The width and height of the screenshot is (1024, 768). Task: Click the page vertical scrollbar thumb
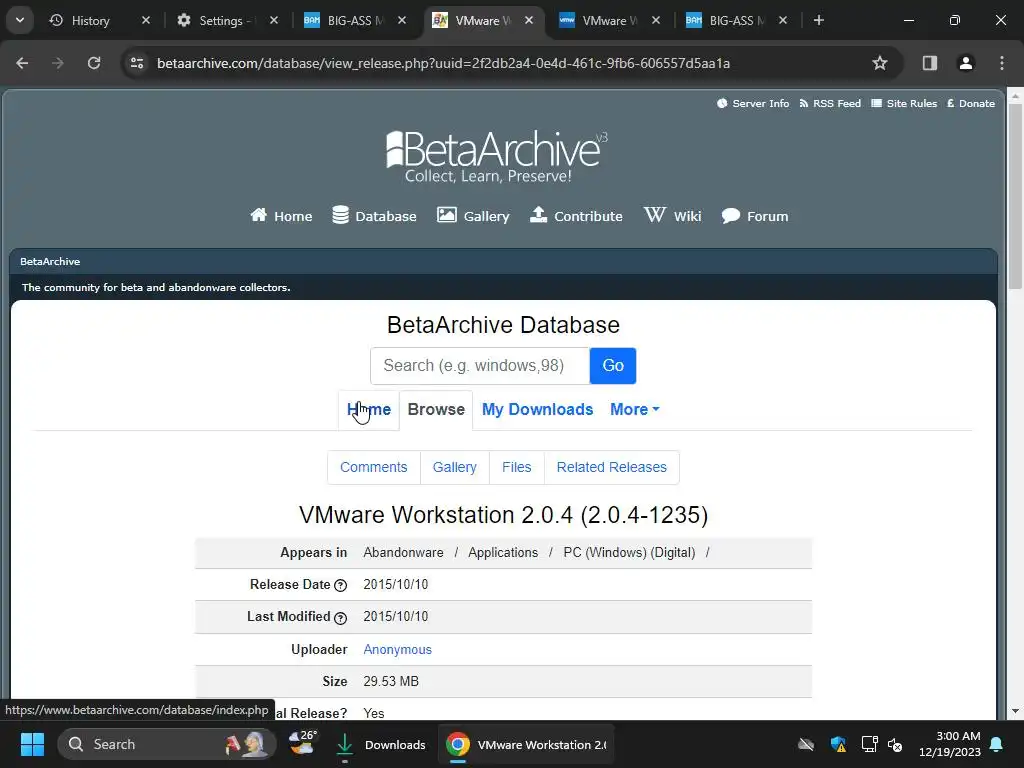click(1015, 196)
